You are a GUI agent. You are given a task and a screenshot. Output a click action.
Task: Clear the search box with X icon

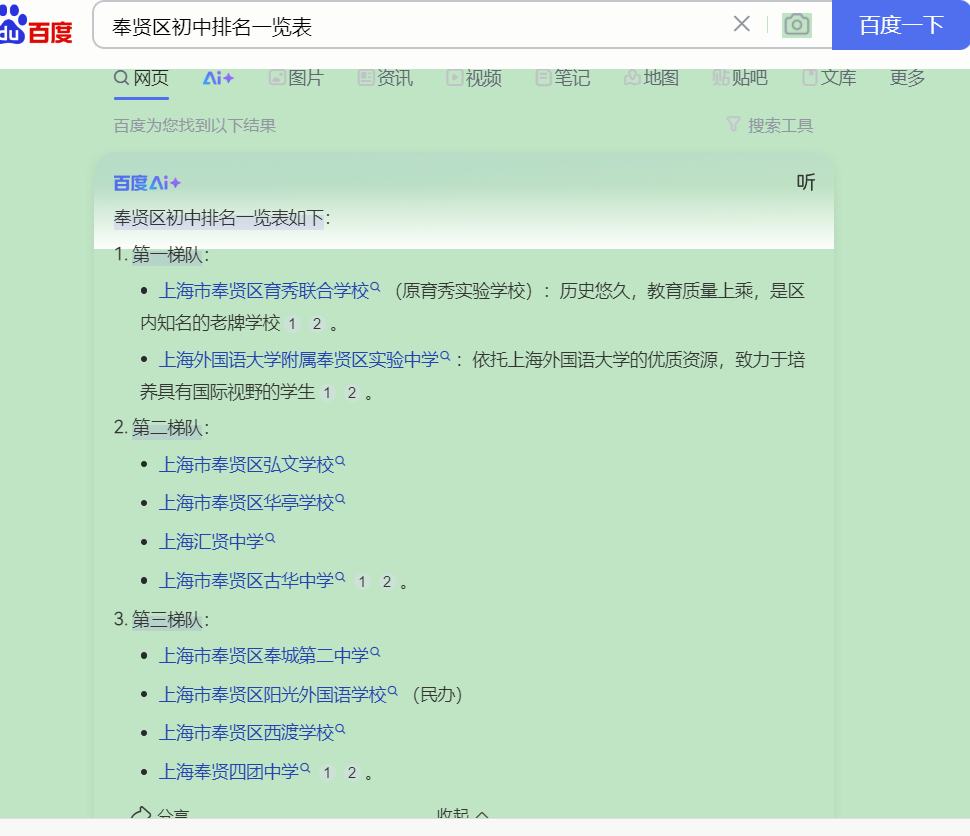(x=741, y=24)
